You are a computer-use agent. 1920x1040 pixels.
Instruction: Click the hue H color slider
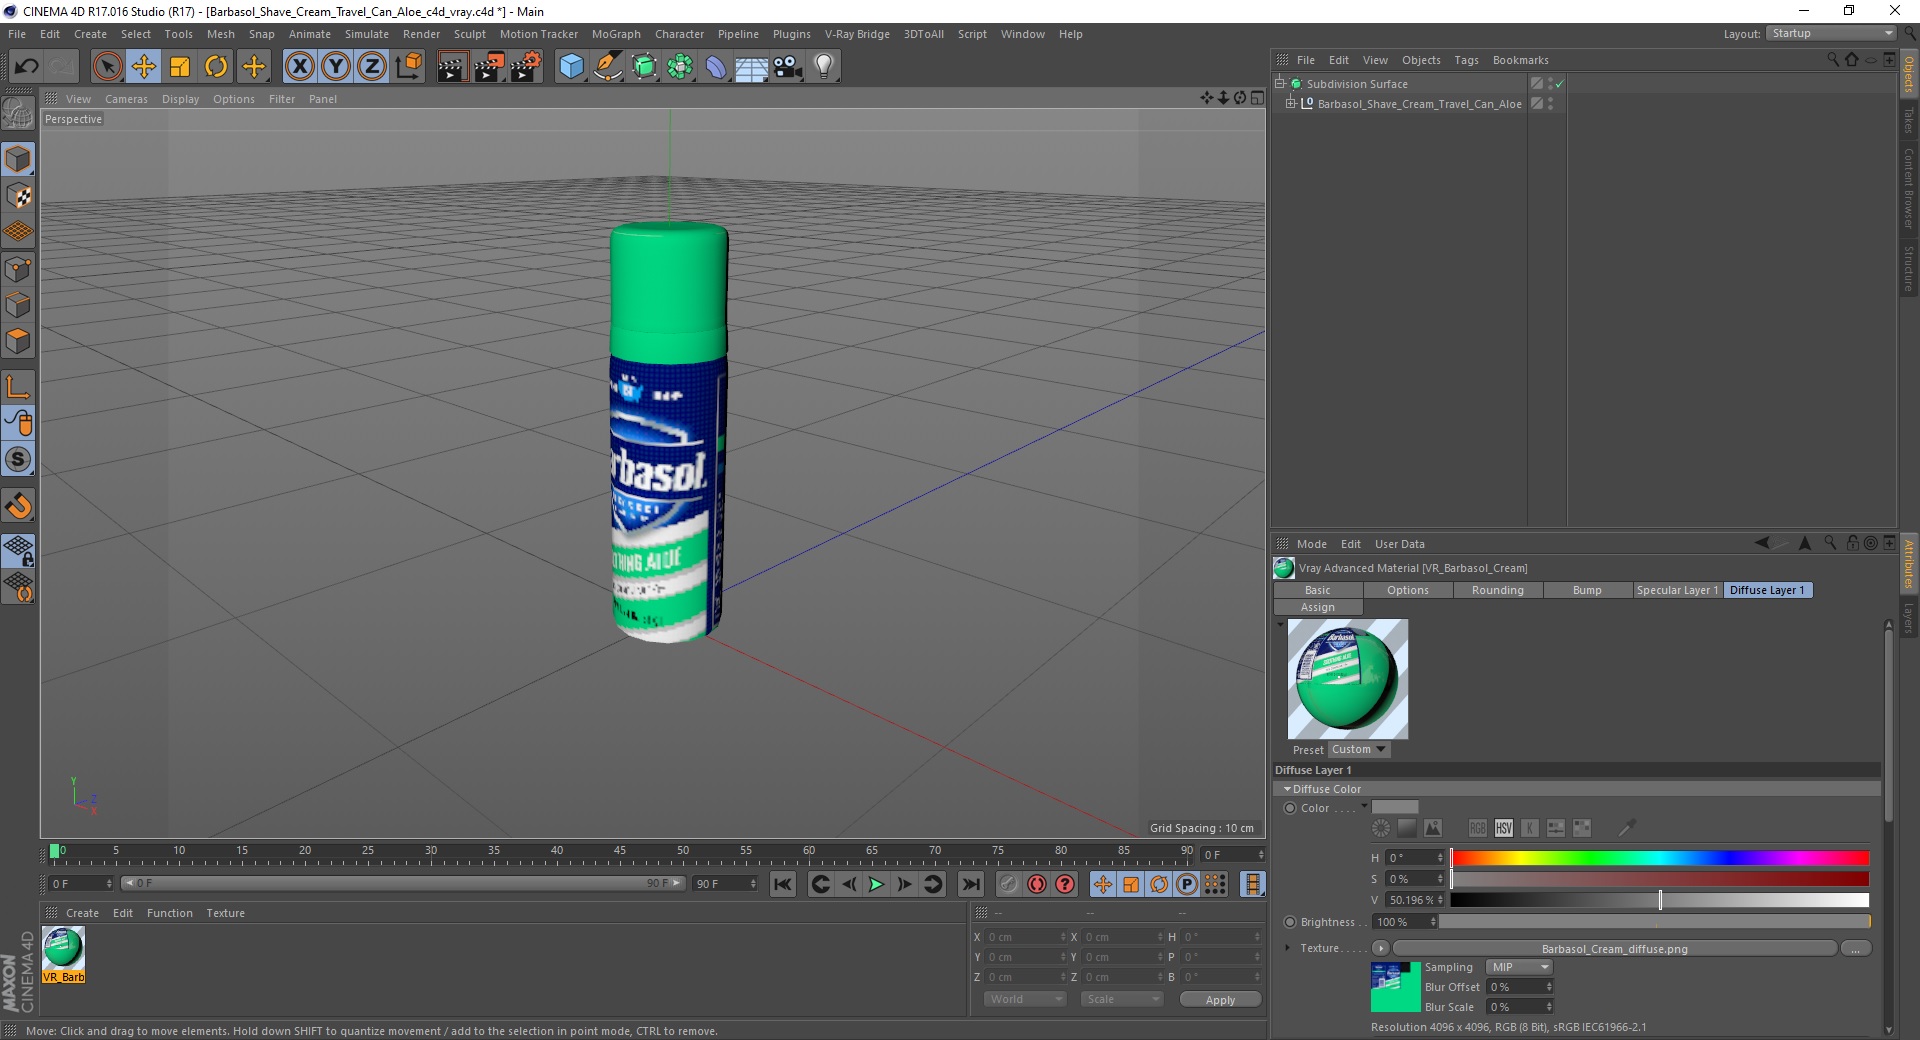pos(1660,858)
